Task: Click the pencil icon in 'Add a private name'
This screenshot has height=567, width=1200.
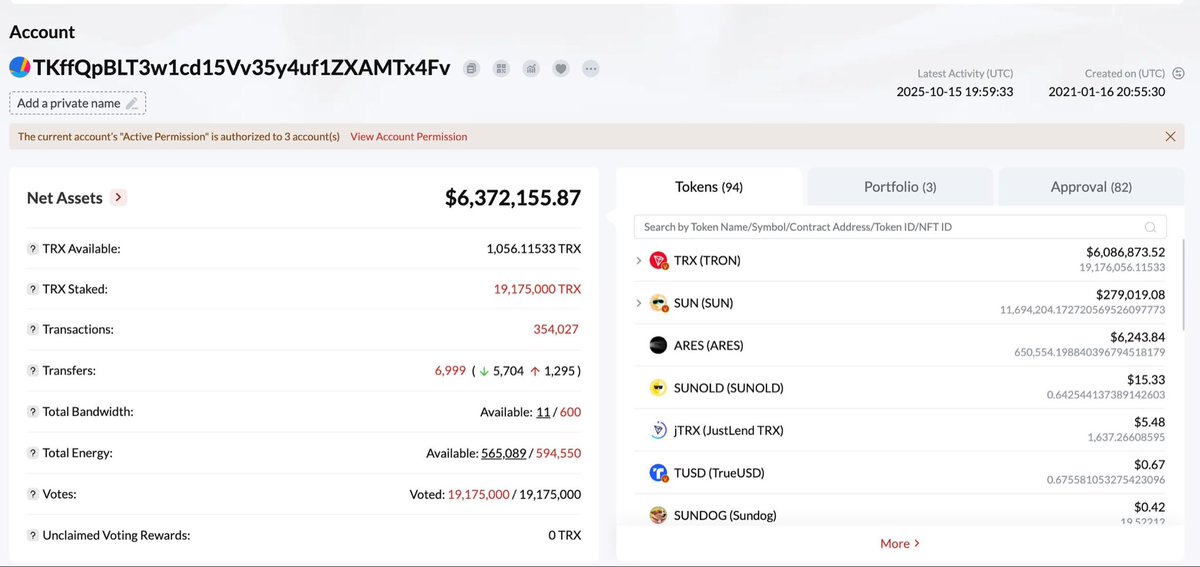Action: pos(132,103)
